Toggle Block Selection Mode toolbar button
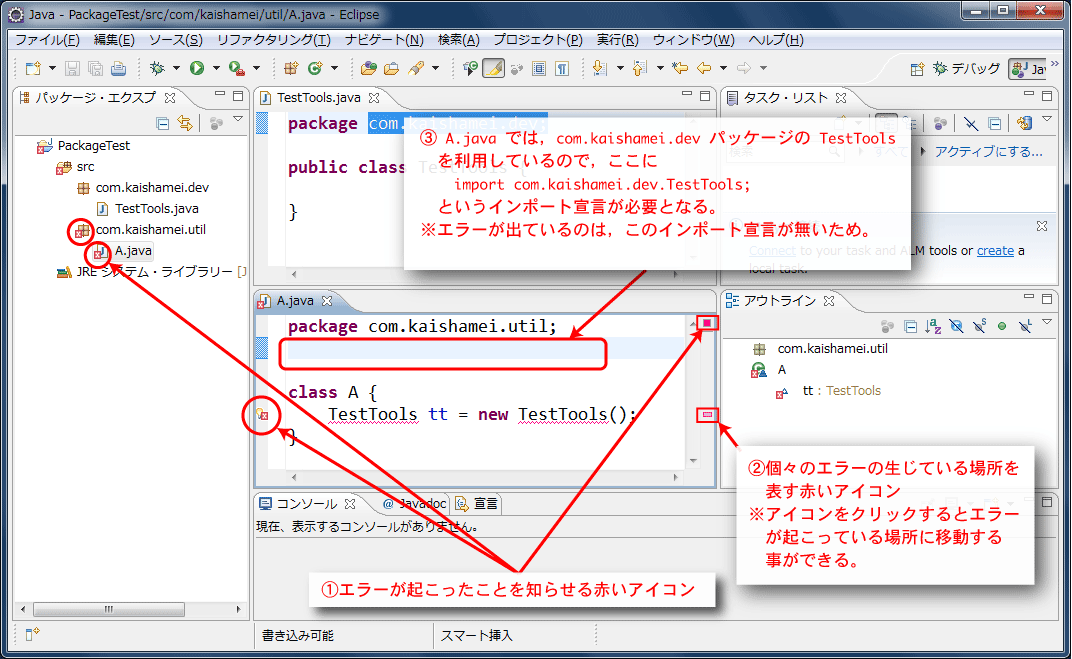Image resolution: width=1072 pixels, height=659 pixels. coord(539,68)
